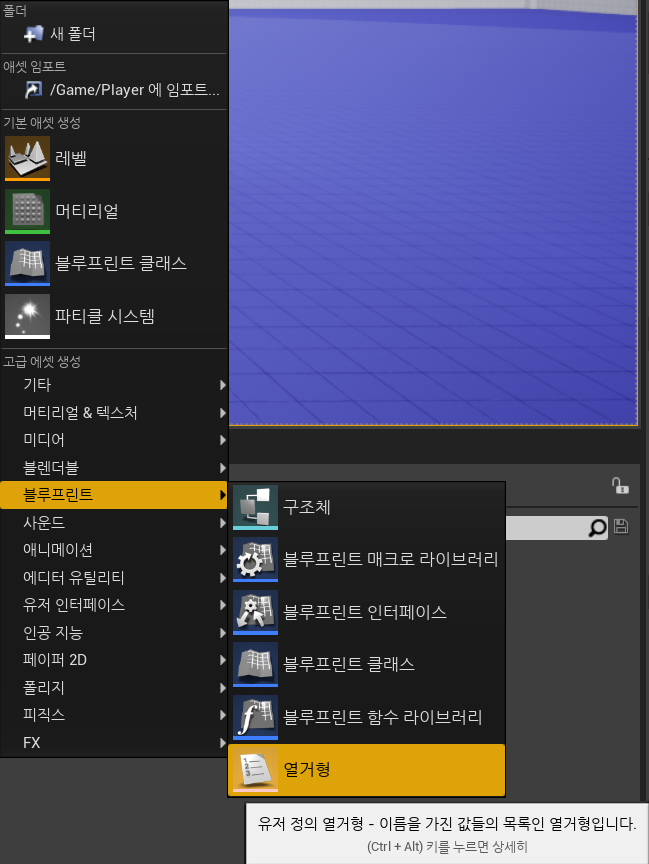Expand the 블렌더블 submenu arrow
This screenshot has width=649, height=864.
click(223, 467)
